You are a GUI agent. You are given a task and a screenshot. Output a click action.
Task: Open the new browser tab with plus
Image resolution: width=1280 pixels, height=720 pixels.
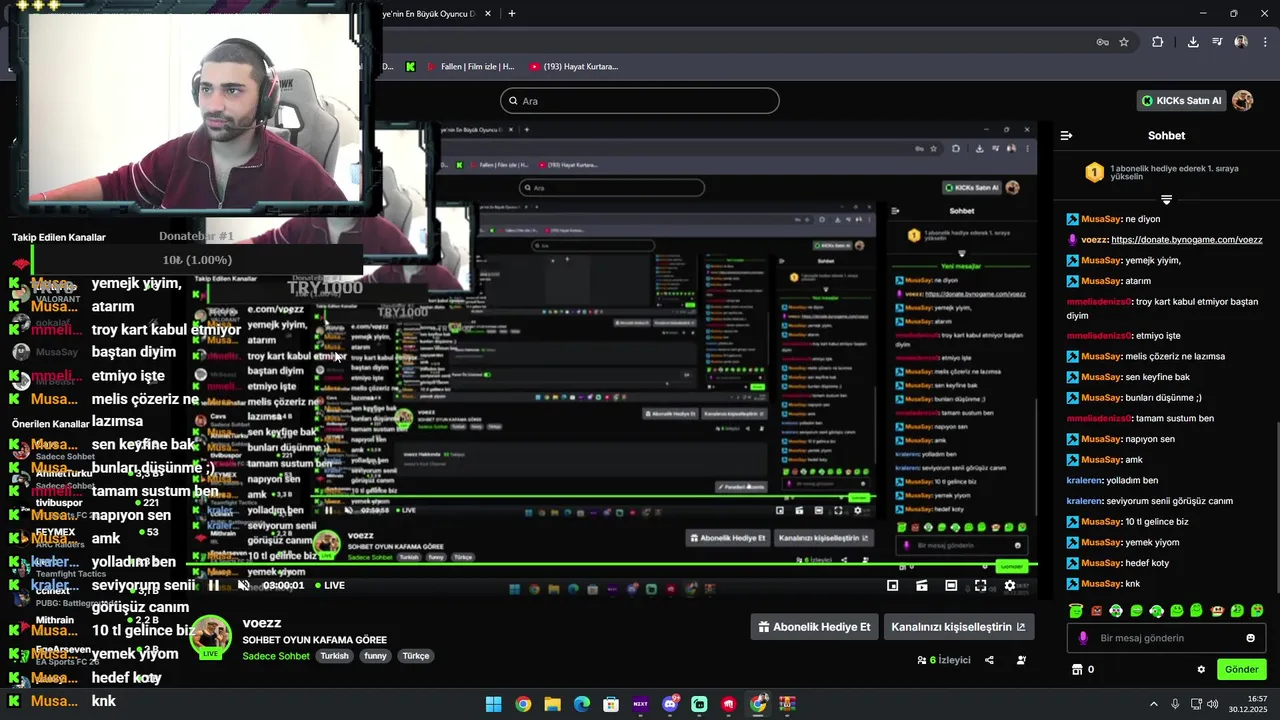tap(512, 13)
